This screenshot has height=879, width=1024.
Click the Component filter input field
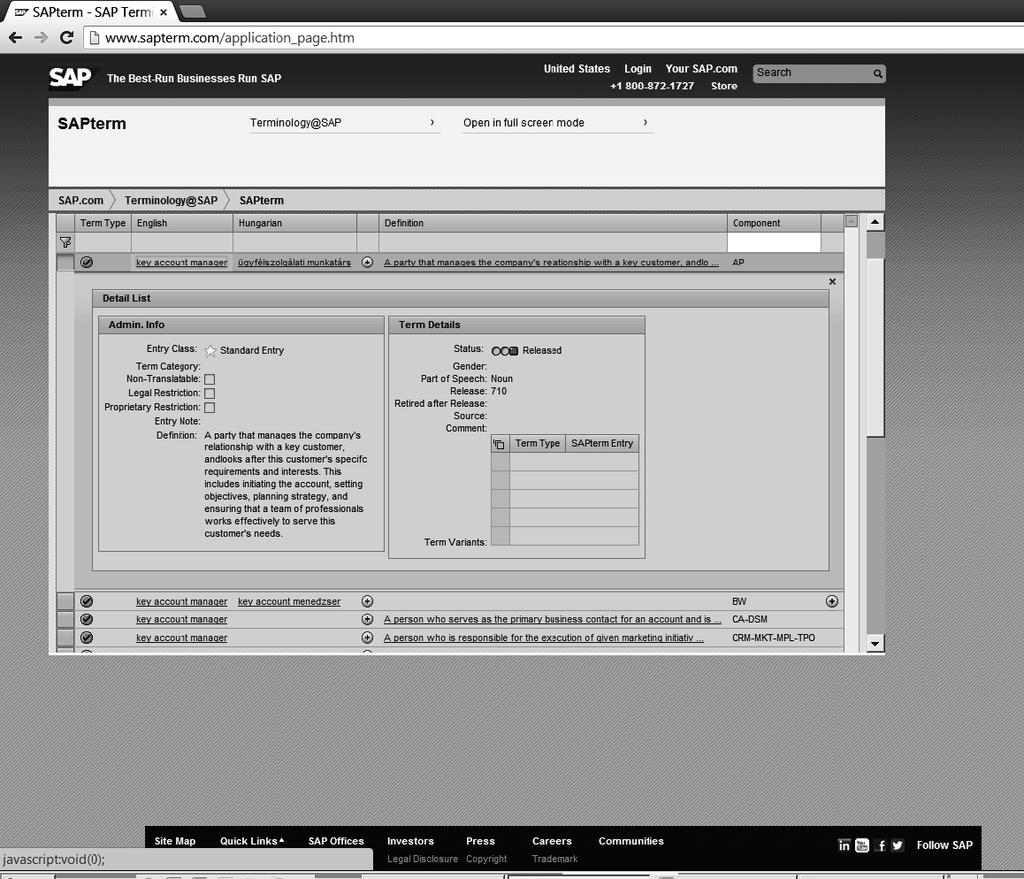(774, 242)
